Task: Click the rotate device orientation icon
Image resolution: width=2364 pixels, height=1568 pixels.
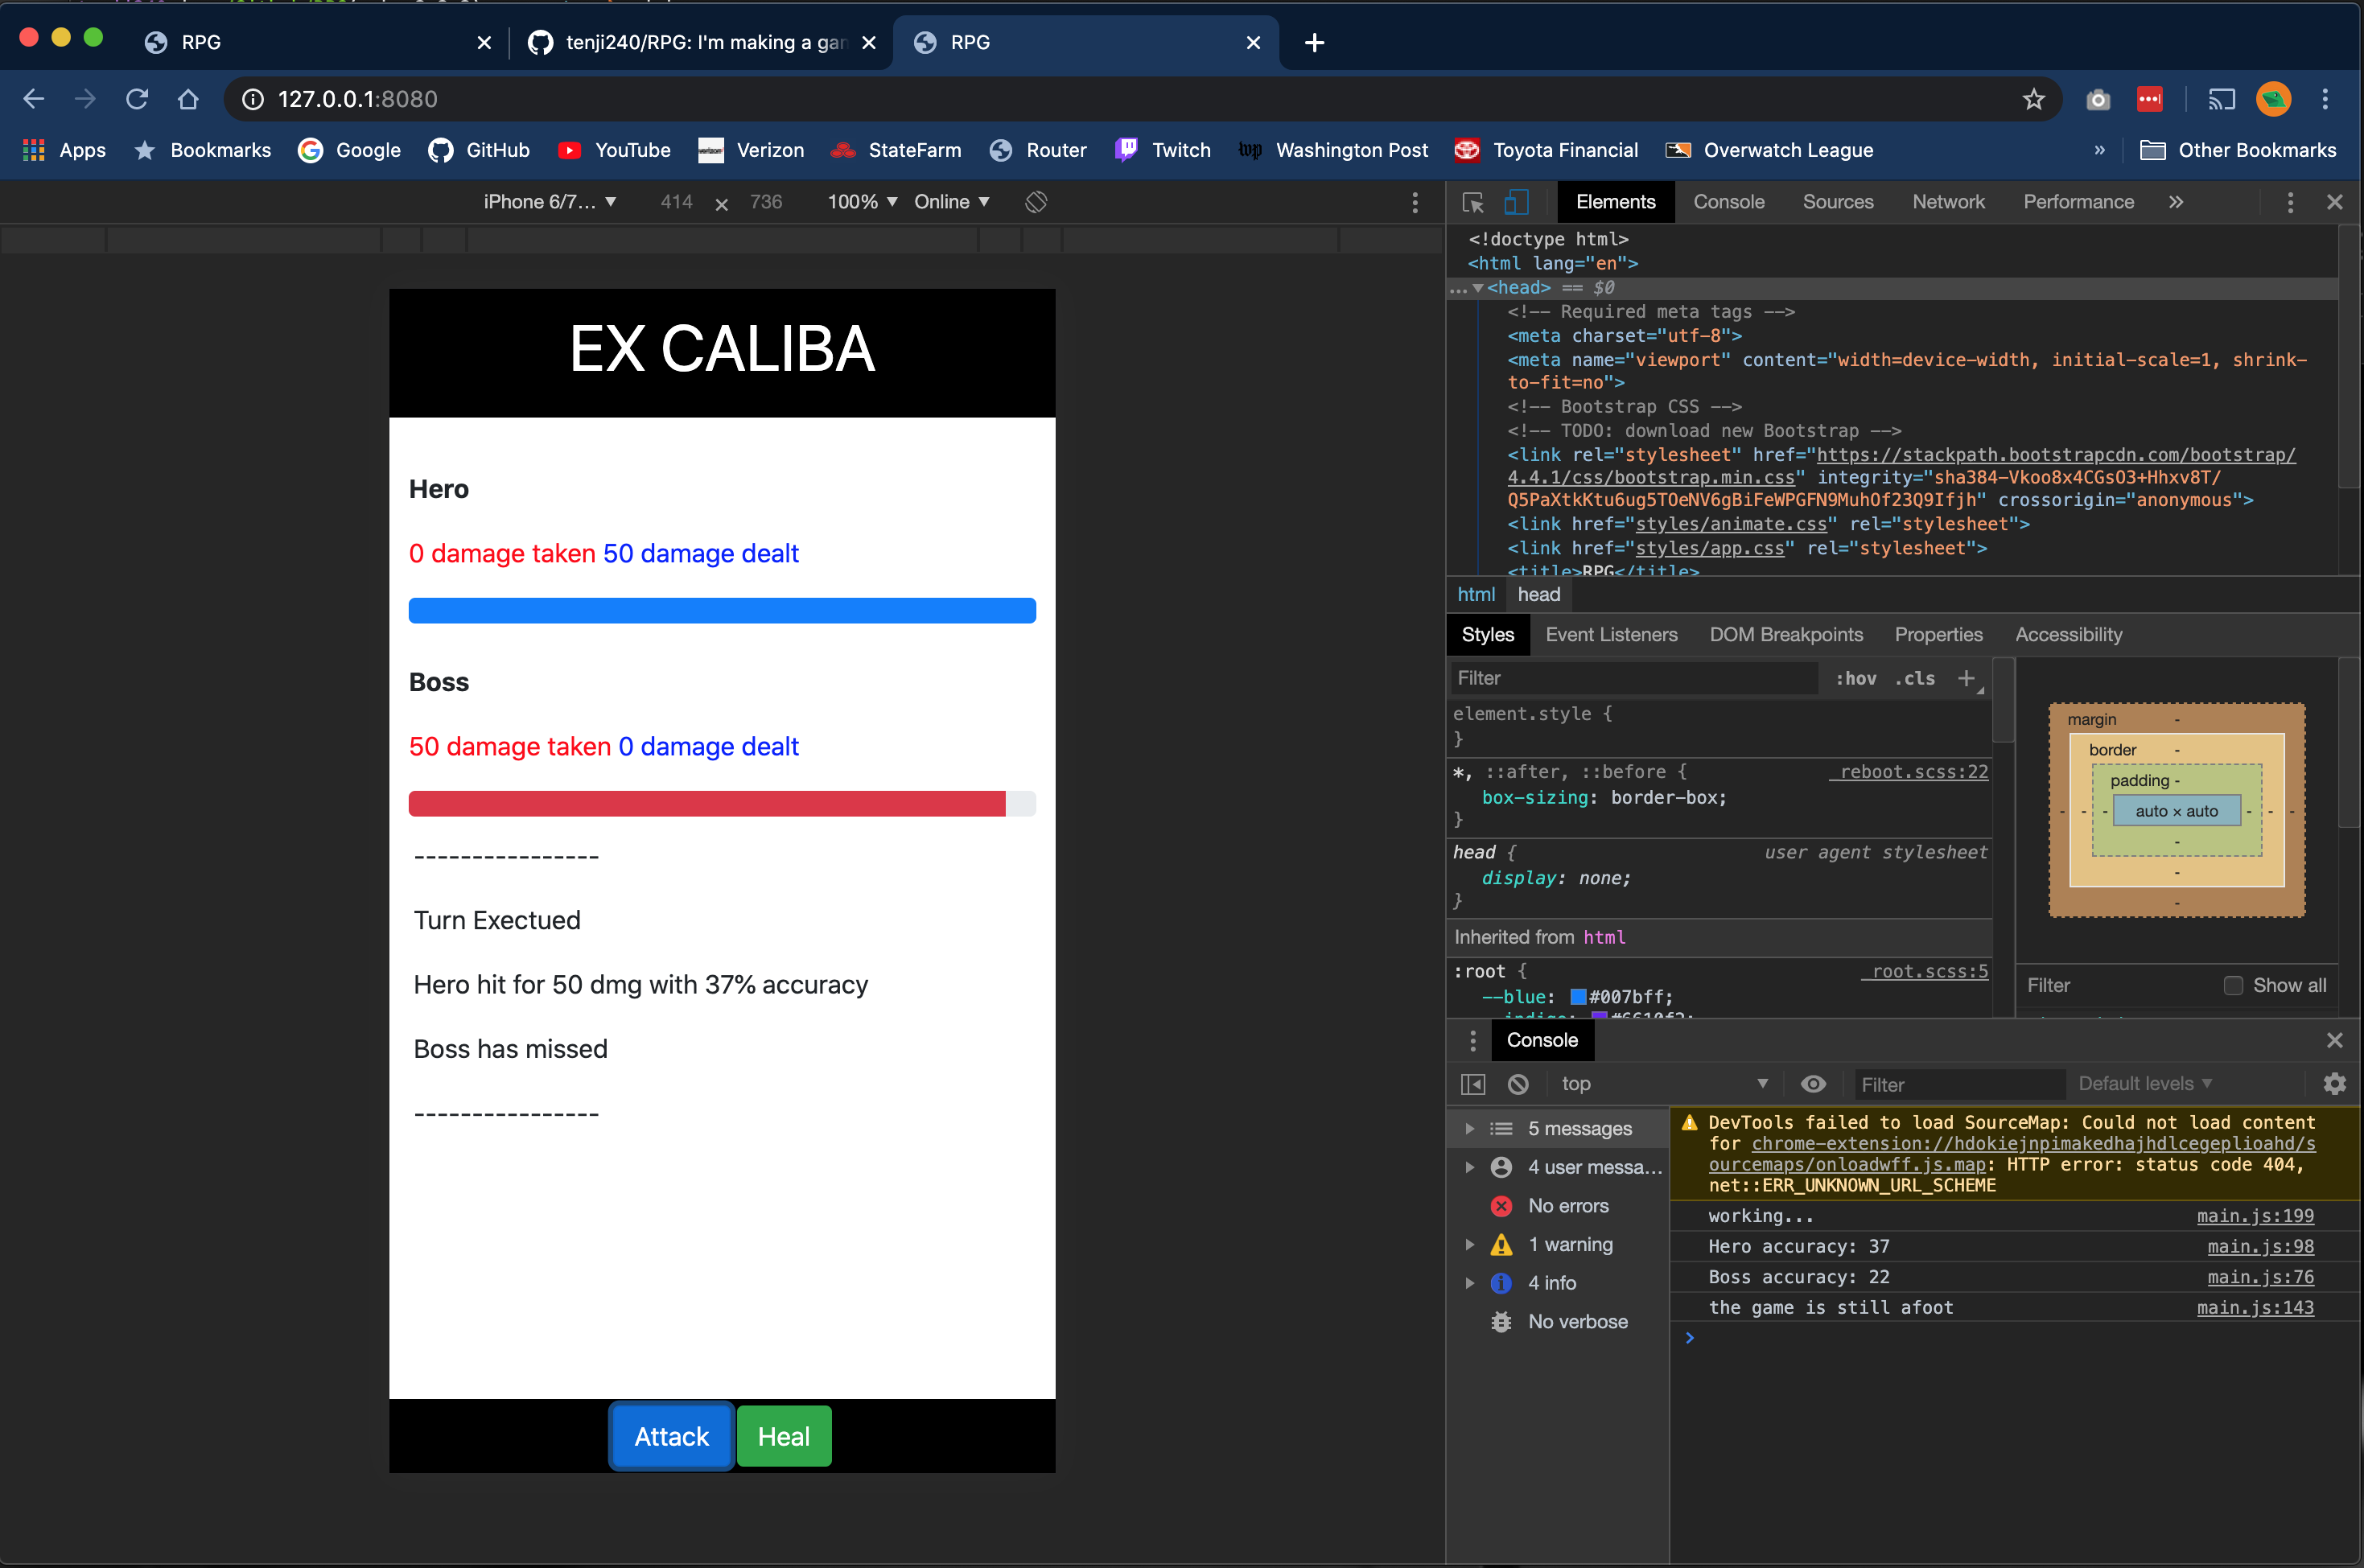Action: [1036, 202]
